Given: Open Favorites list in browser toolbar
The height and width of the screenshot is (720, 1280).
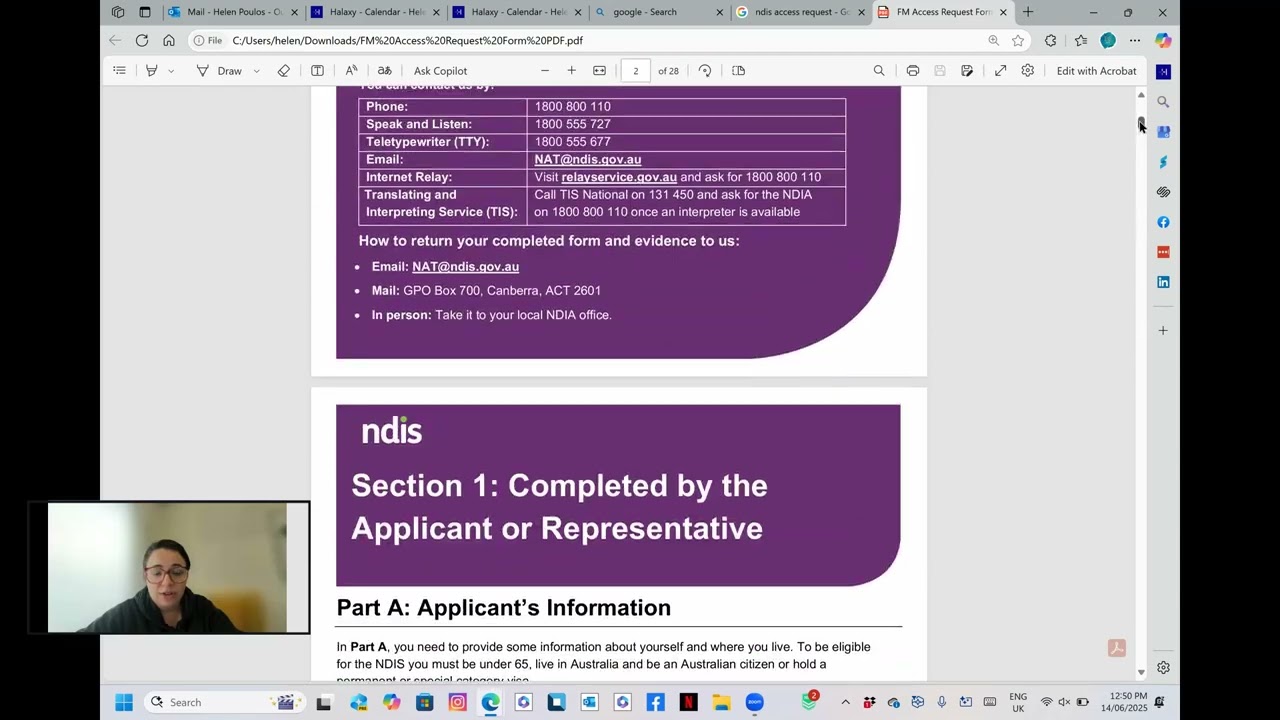Looking at the screenshot, I should pyautogui.click(x=1081, y=41).
